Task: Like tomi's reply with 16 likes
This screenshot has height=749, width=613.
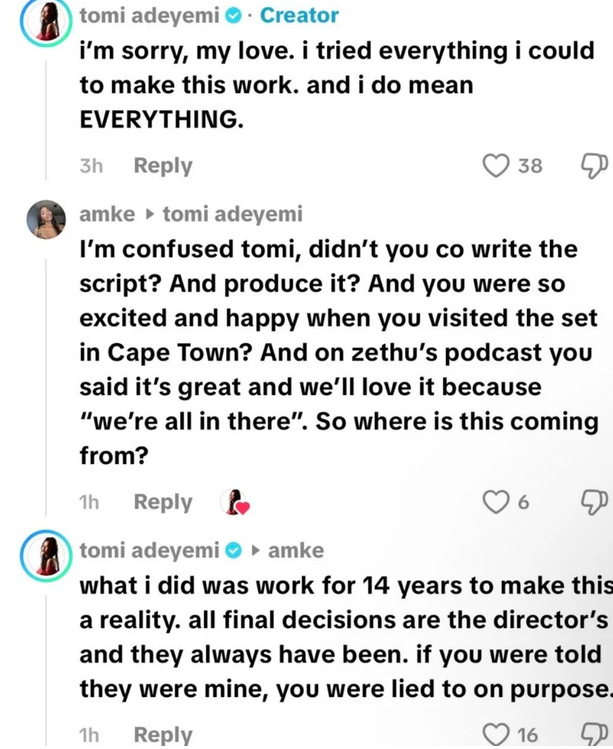Action: click(495, 734)
